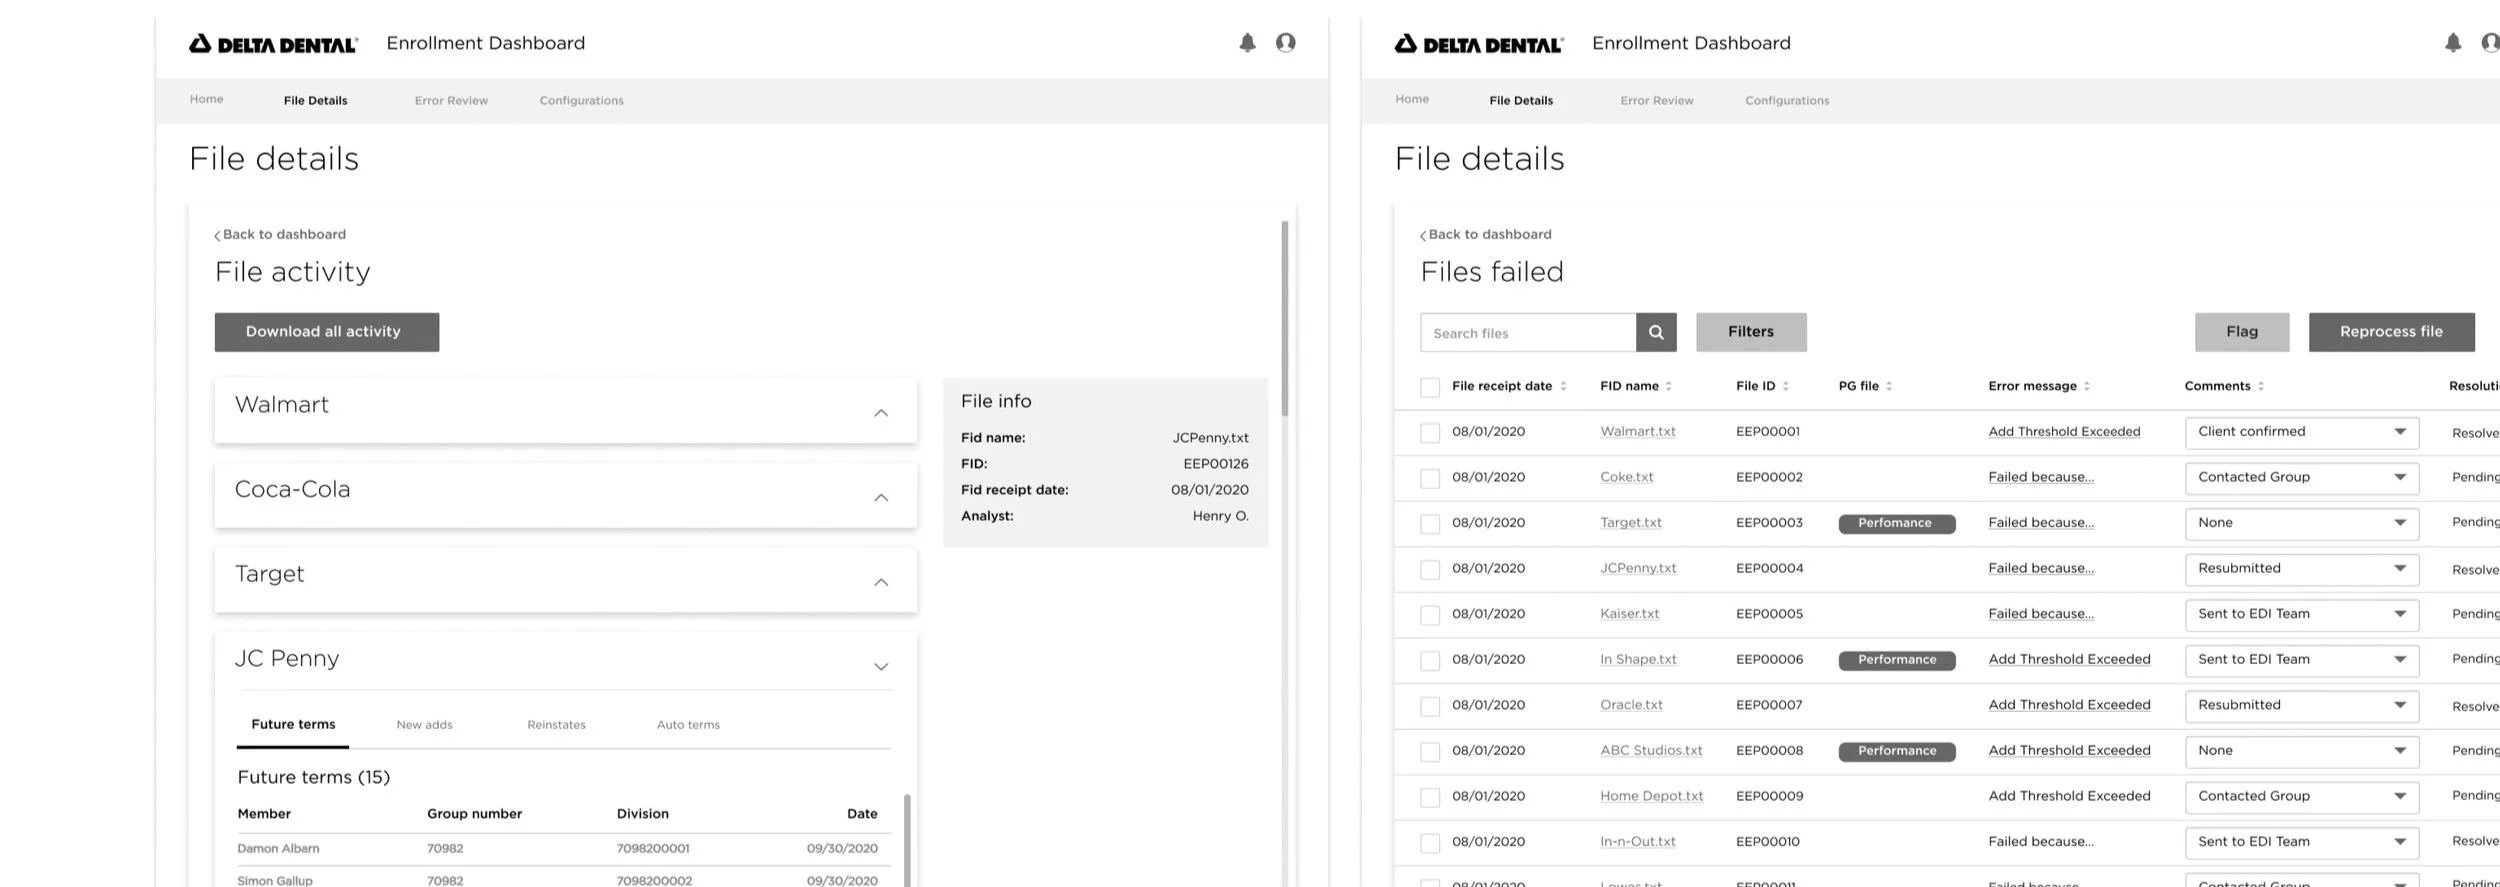Open the None comments dropdown for ABC Studios.txt
The width and height of the screenshot is (2500, 887).
point(2302,751)
